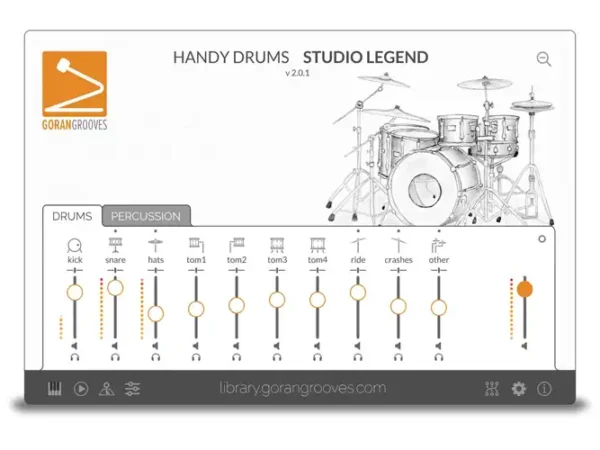Mute the kick channel

[75, 346]
